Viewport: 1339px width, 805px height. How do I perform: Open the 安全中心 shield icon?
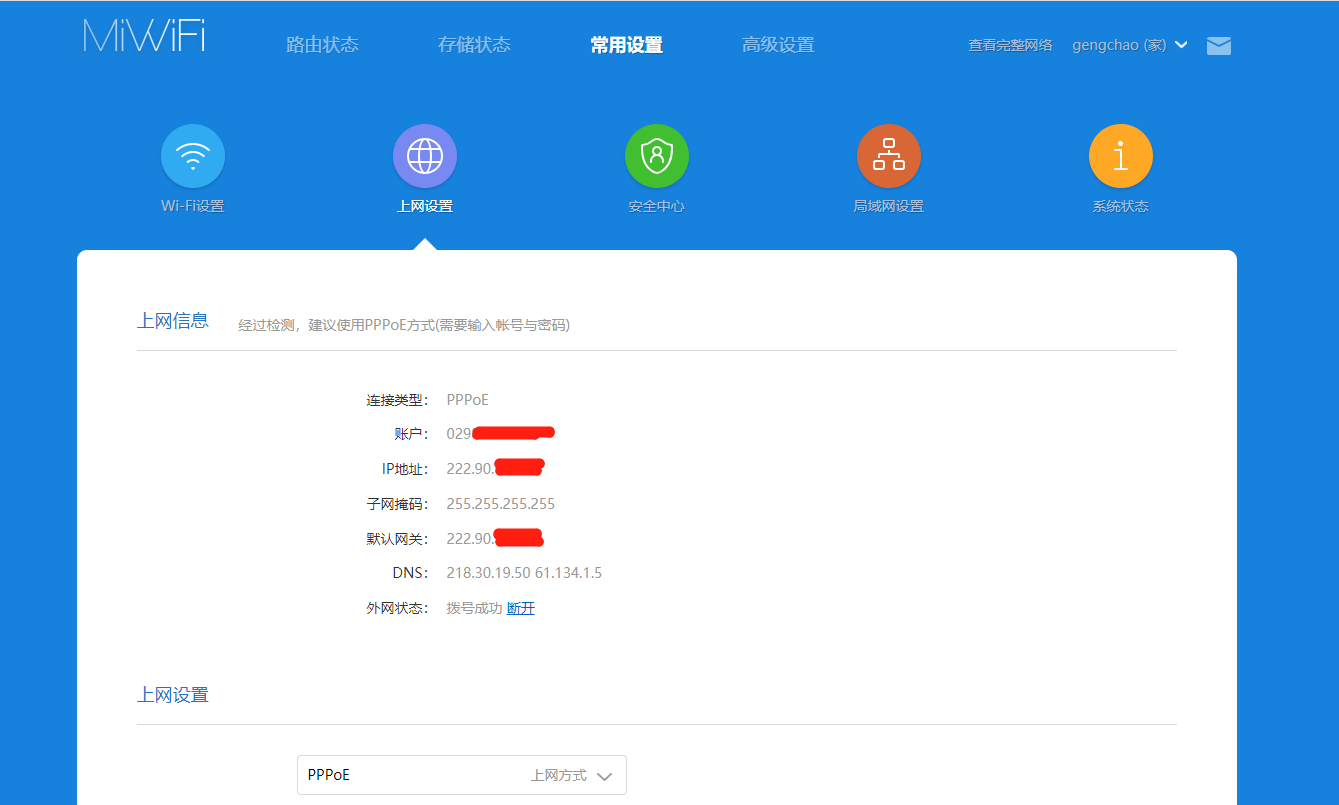click(656, 156)
